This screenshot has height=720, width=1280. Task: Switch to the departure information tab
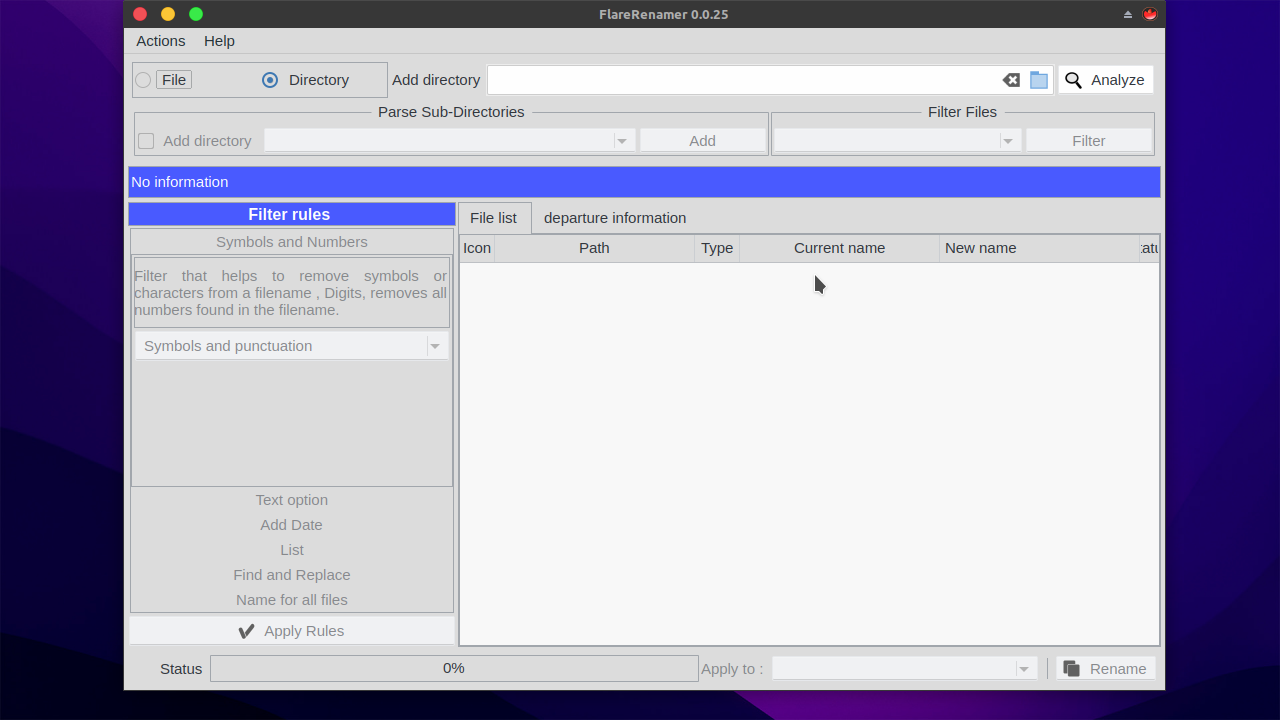(x=615, y=218)
